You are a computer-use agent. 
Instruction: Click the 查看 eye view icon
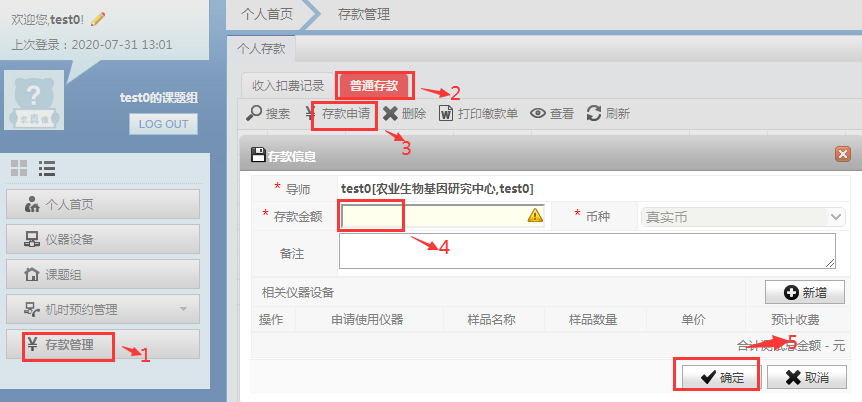pos(538,114)
